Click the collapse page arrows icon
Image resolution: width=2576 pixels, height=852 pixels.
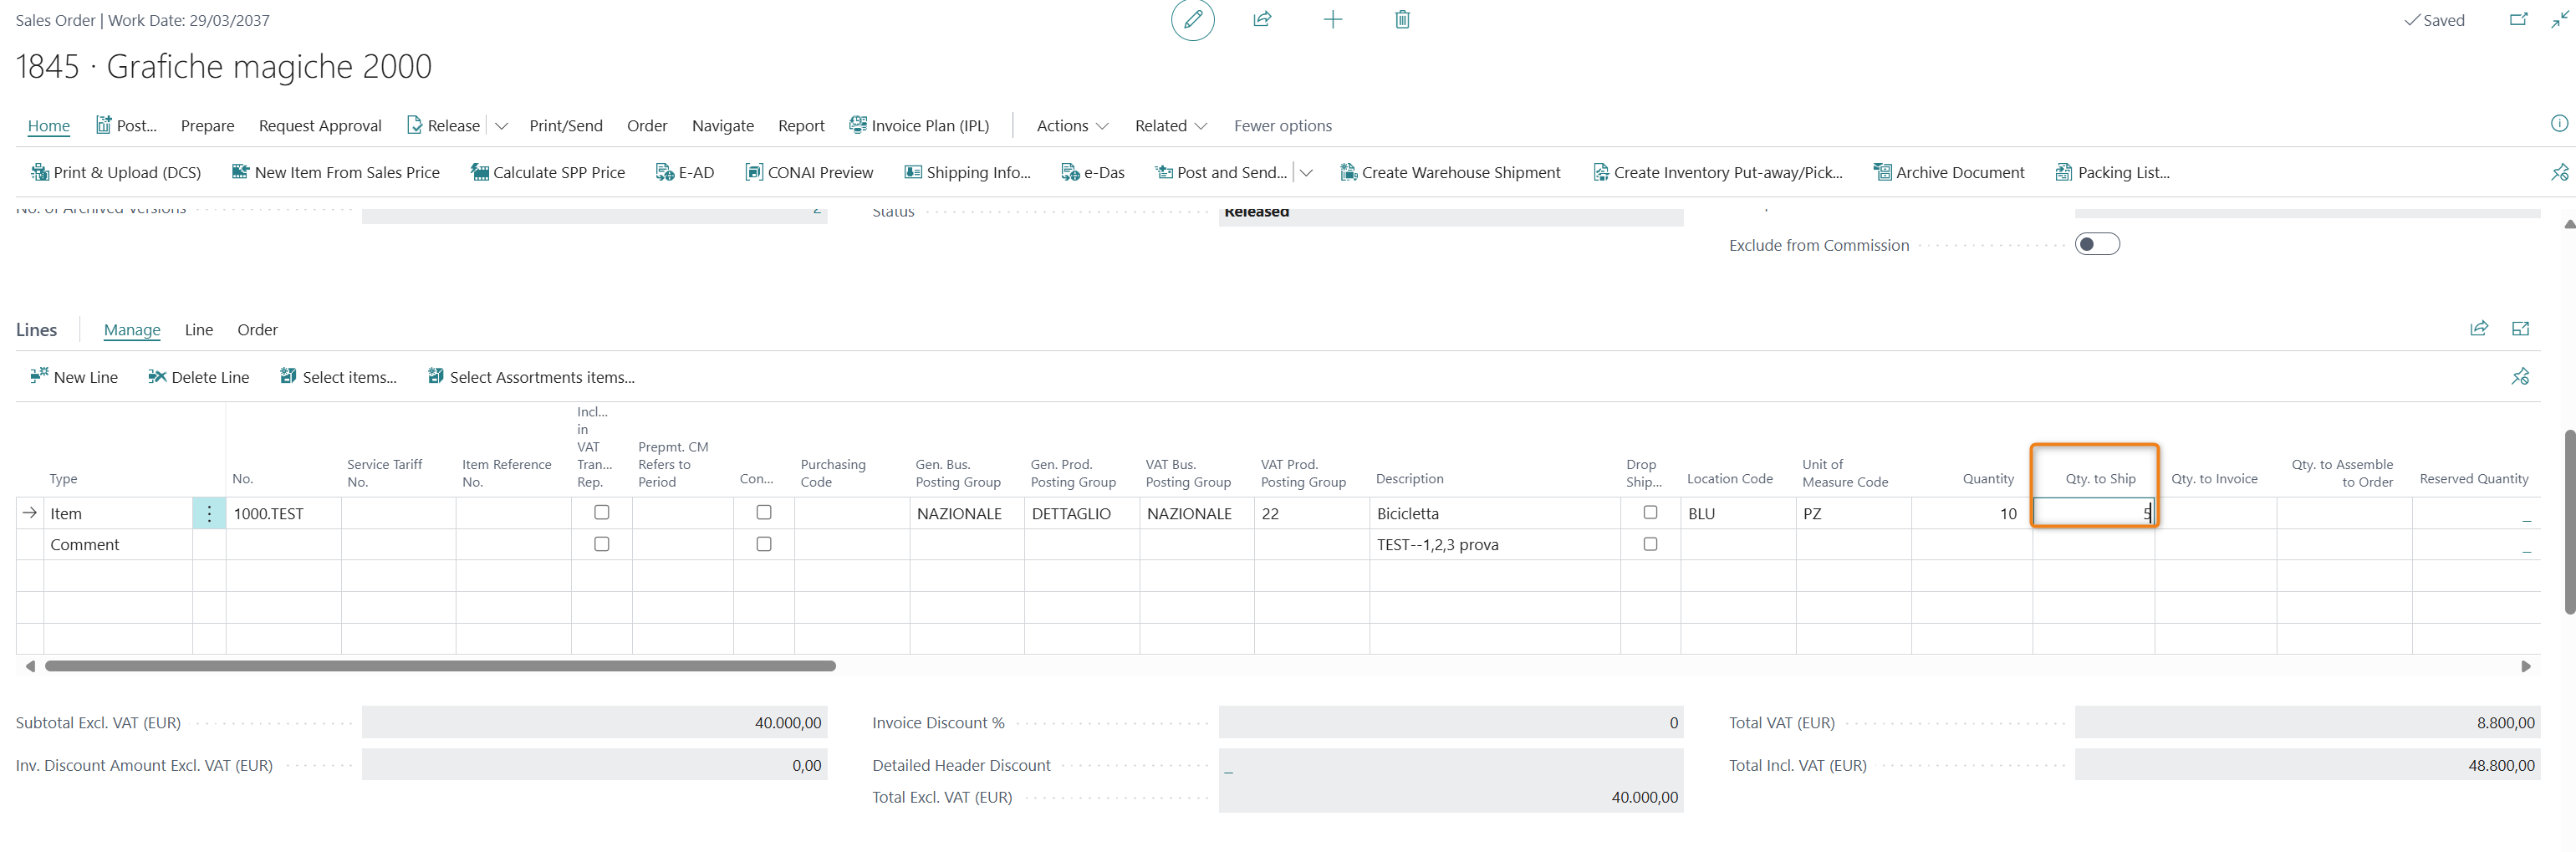[x=2559, y=19]
